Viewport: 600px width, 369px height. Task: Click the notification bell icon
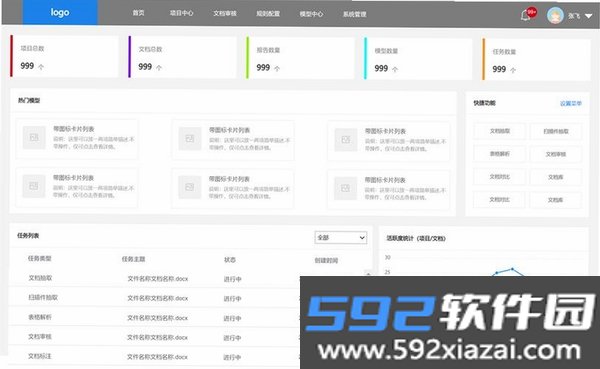click(x=525, y=16)
